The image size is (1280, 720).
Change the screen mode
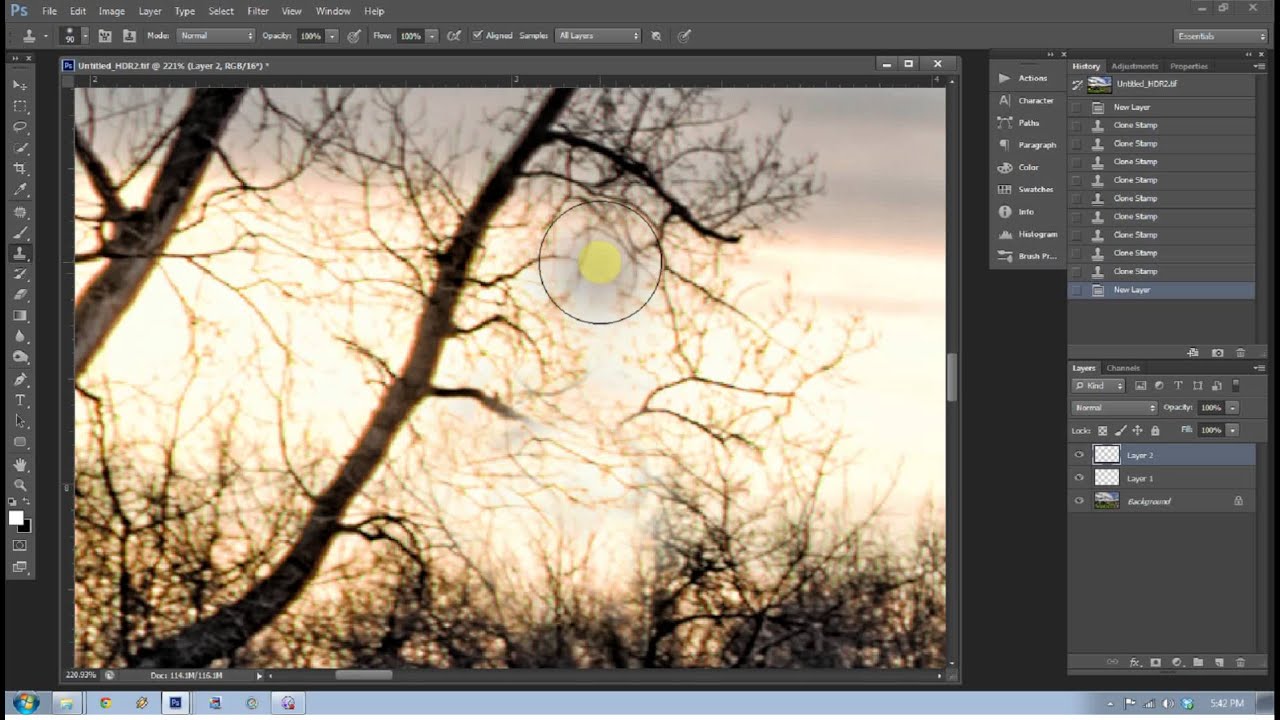coord(20,567)
